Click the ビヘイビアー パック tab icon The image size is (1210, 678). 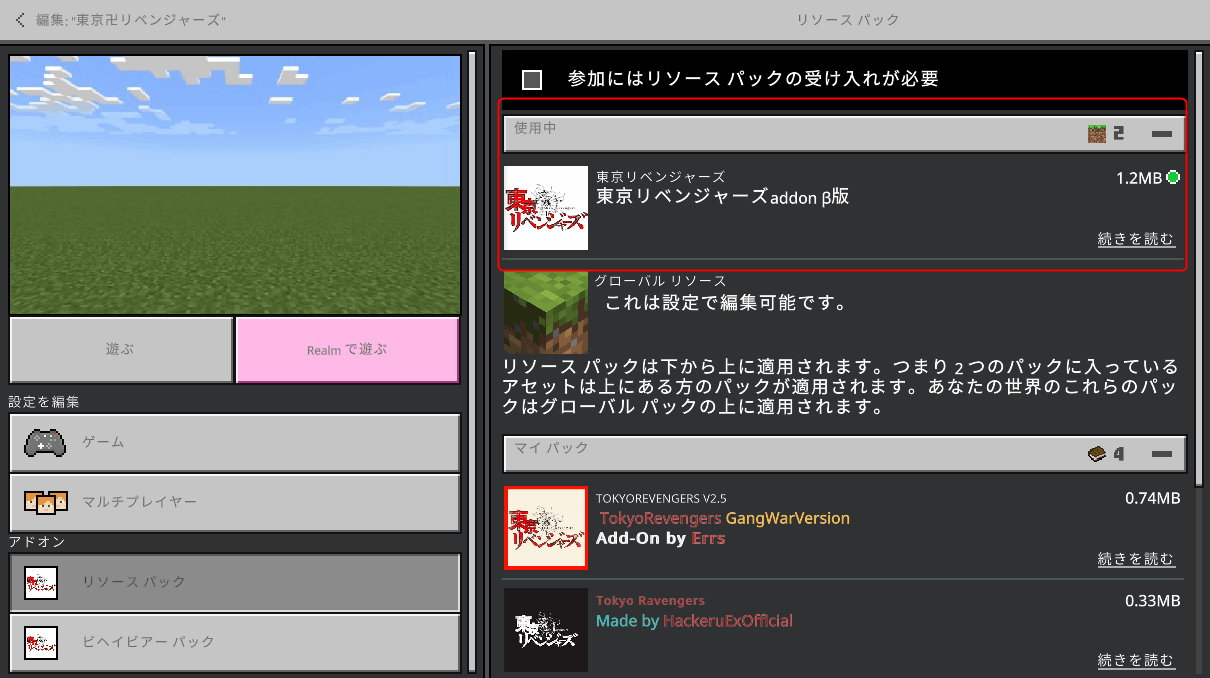41,642
